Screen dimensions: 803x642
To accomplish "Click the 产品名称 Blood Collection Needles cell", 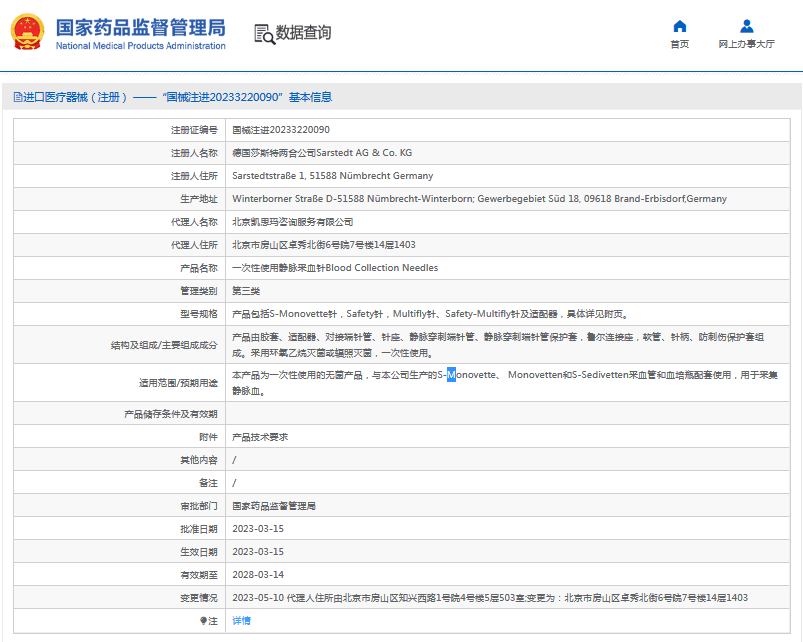I will [331, 267].
